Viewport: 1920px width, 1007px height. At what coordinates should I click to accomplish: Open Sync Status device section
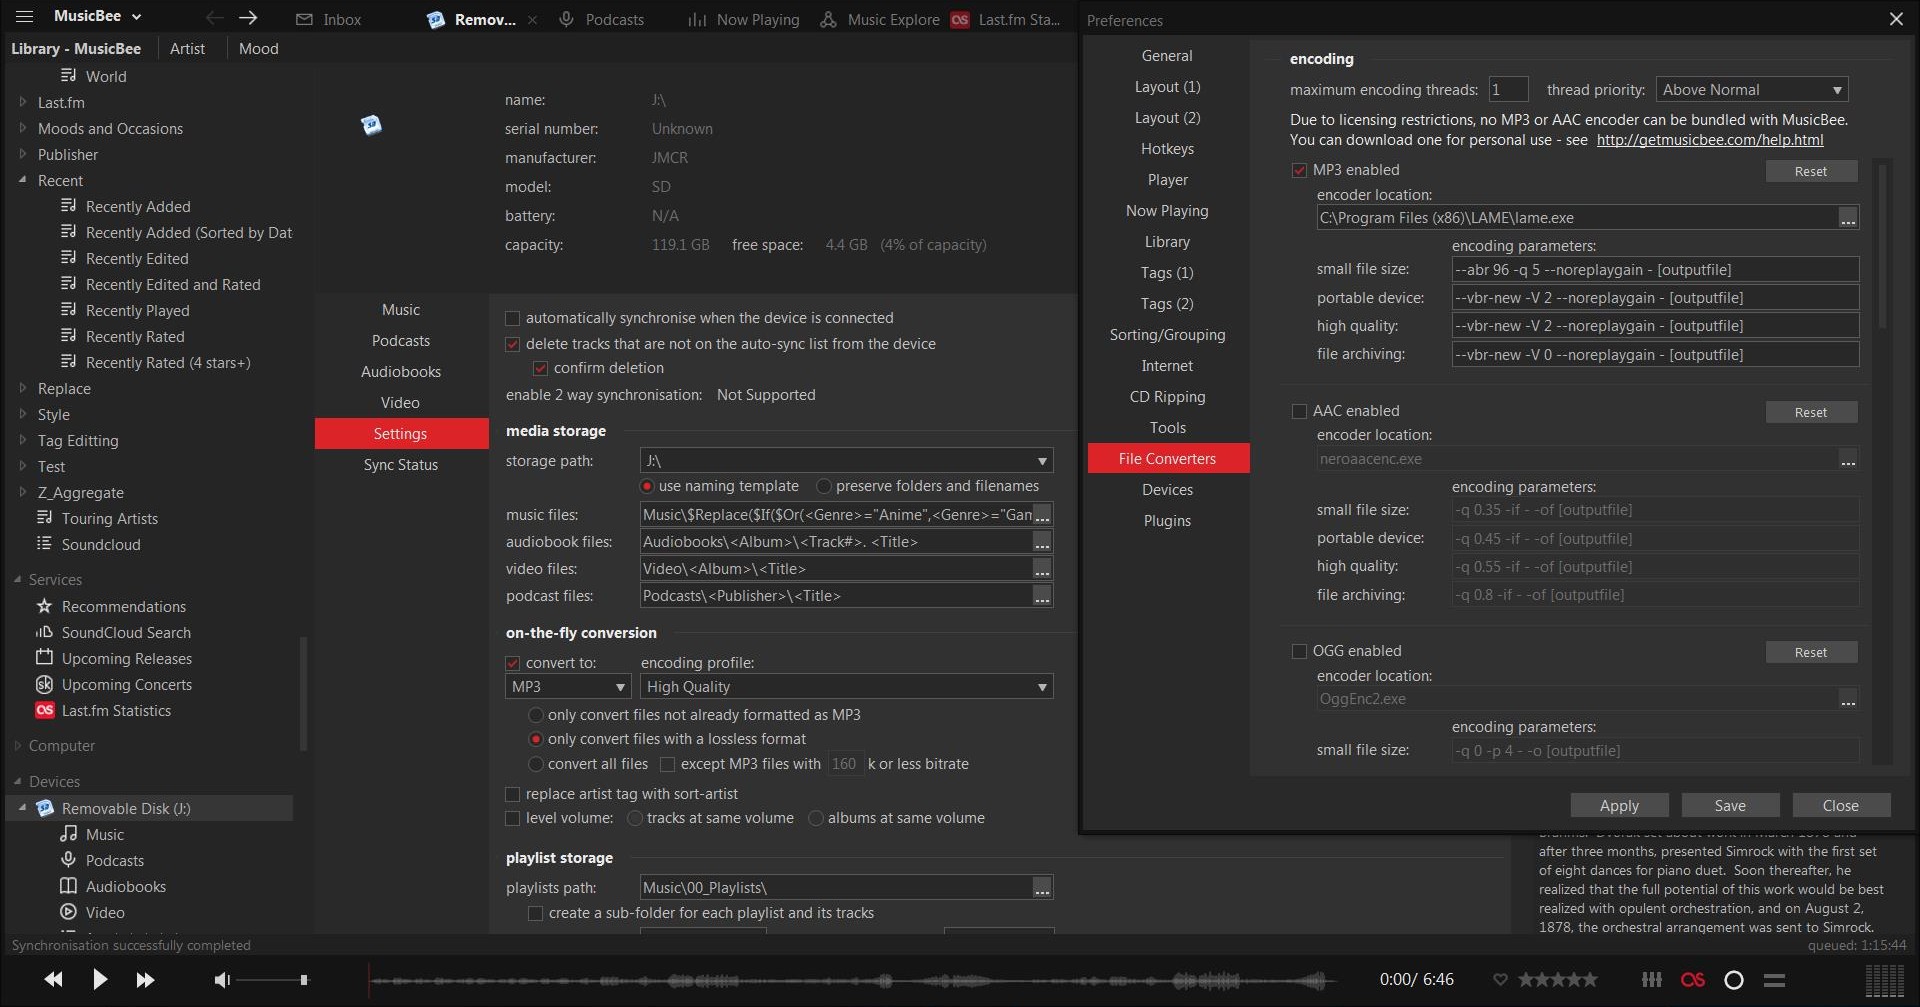click(401, 465)
